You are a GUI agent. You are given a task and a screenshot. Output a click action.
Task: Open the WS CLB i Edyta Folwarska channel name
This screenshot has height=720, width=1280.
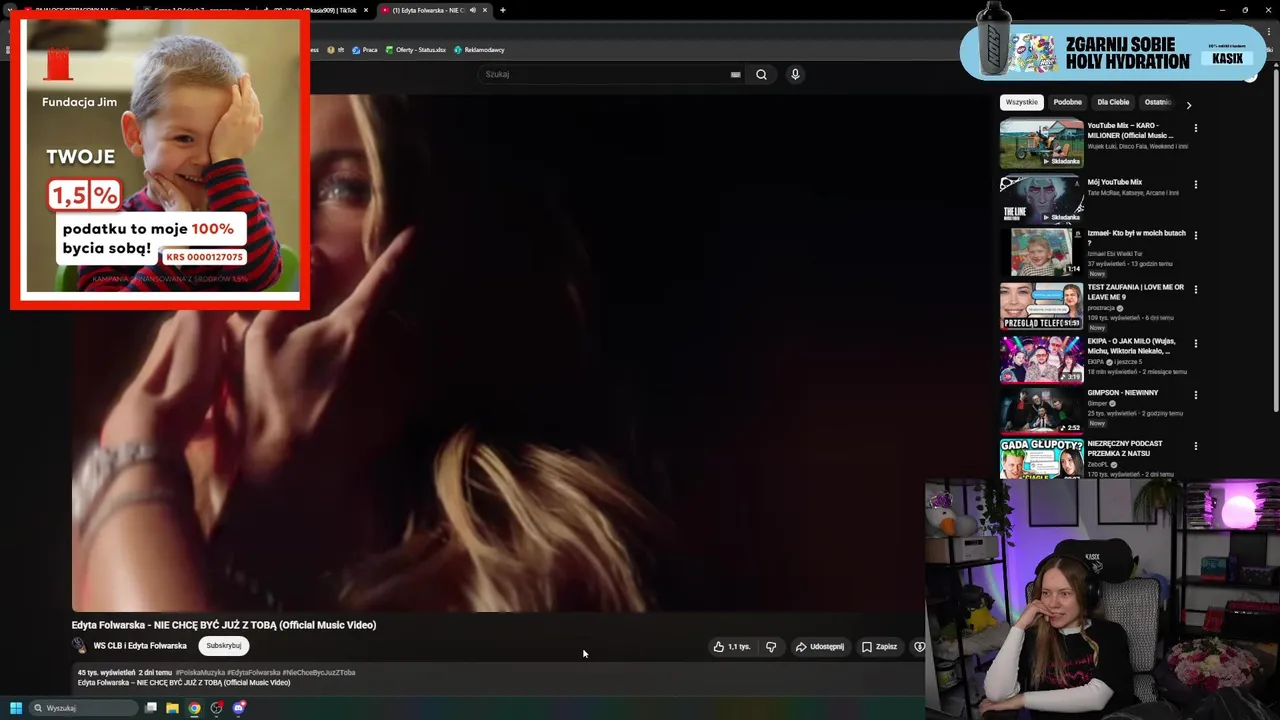(140, 646)
